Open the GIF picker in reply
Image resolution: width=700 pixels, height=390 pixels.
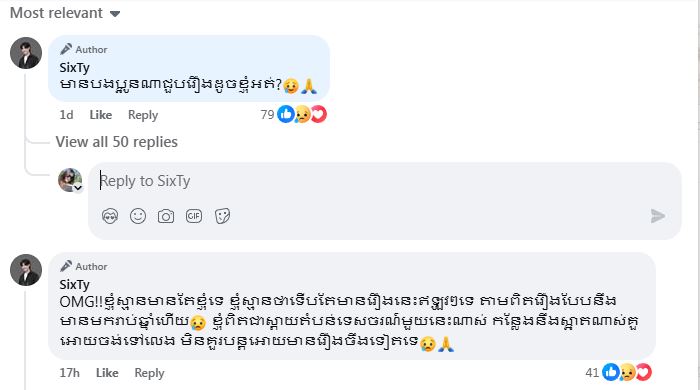(x=194, y=216)
